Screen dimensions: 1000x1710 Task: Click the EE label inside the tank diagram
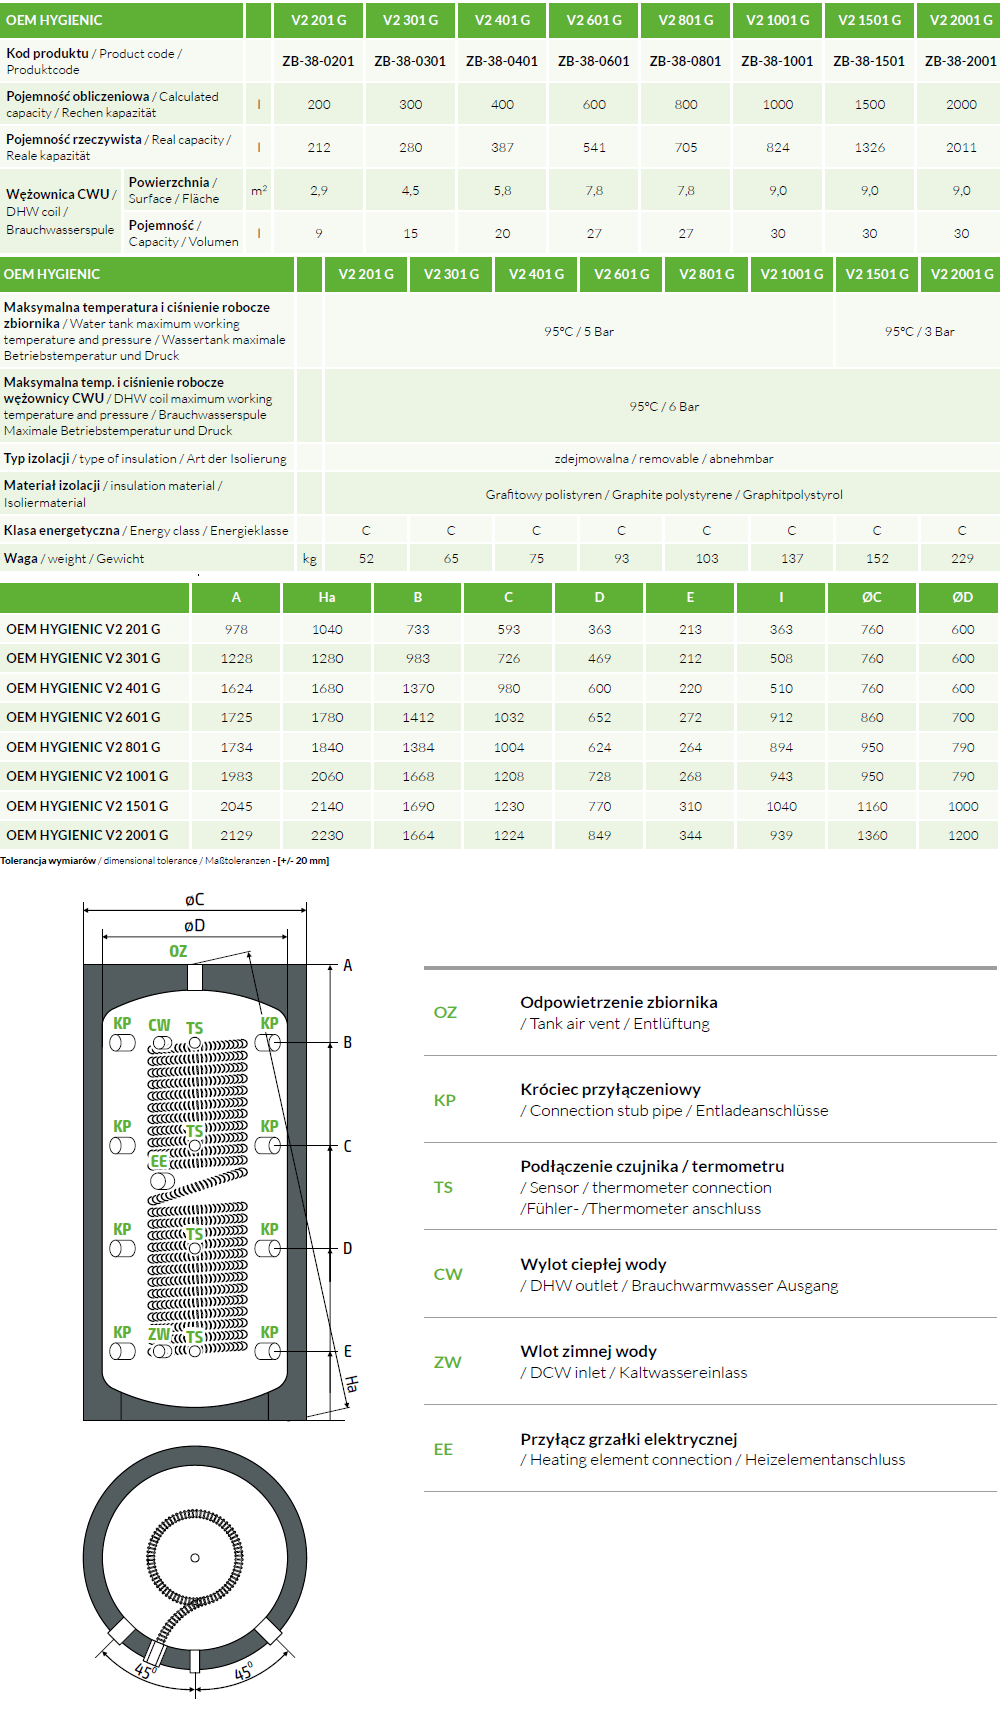159,1161
